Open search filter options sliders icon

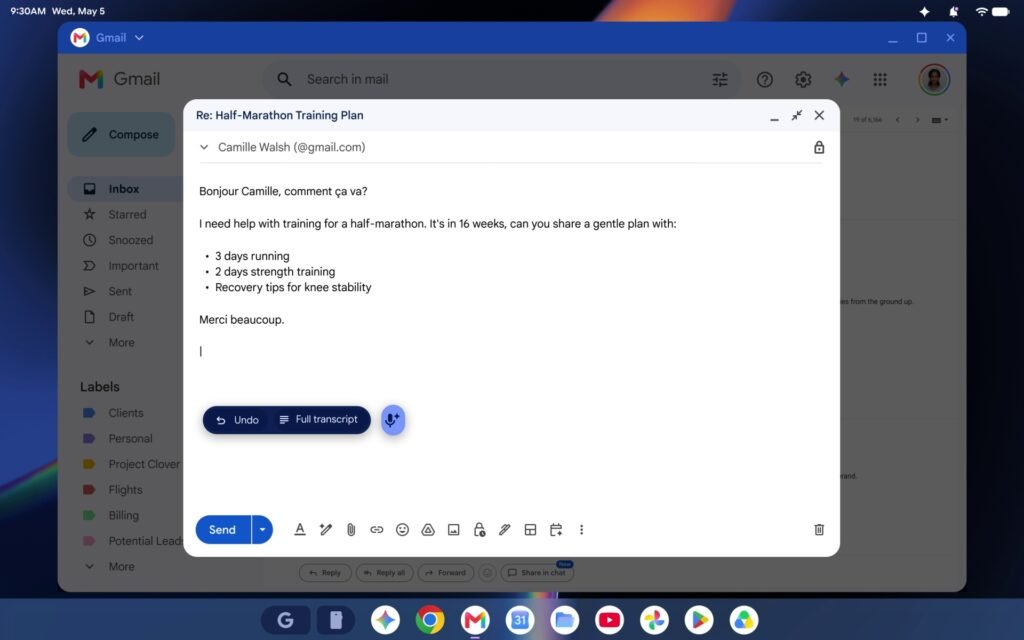pyautogui.click(x=720, y=80)
